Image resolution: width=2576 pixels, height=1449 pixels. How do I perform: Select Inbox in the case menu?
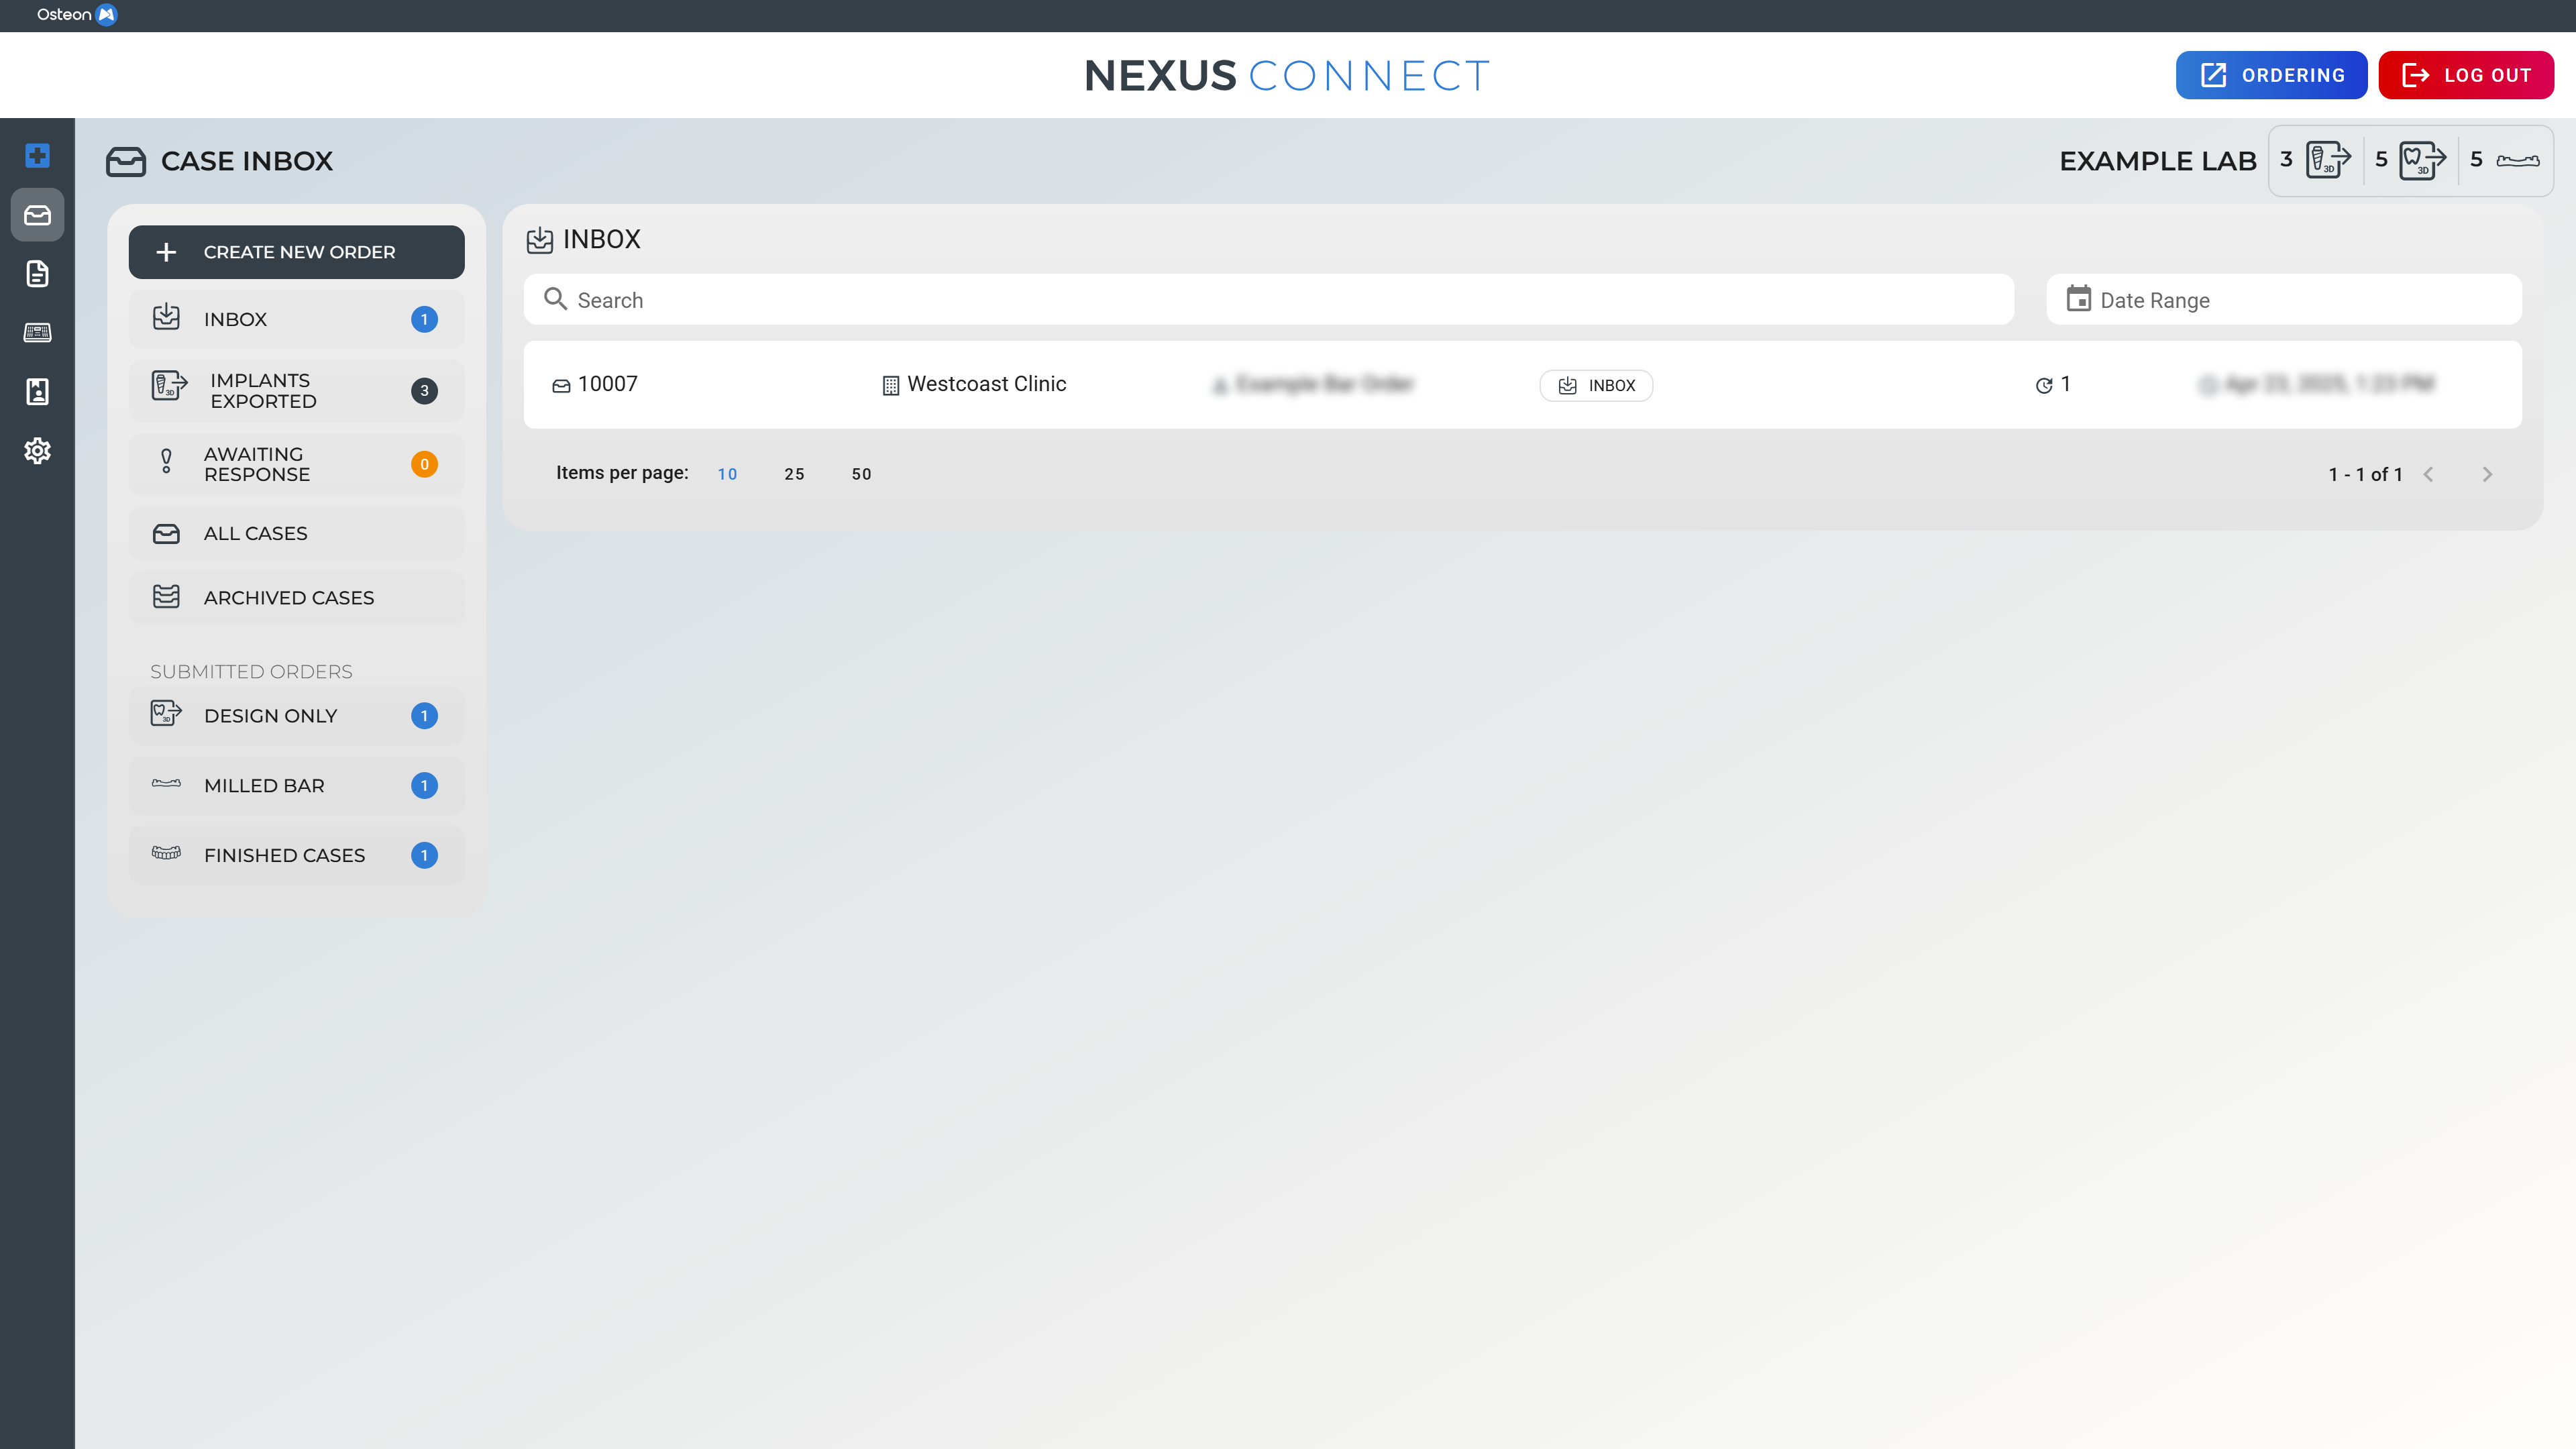296,319
